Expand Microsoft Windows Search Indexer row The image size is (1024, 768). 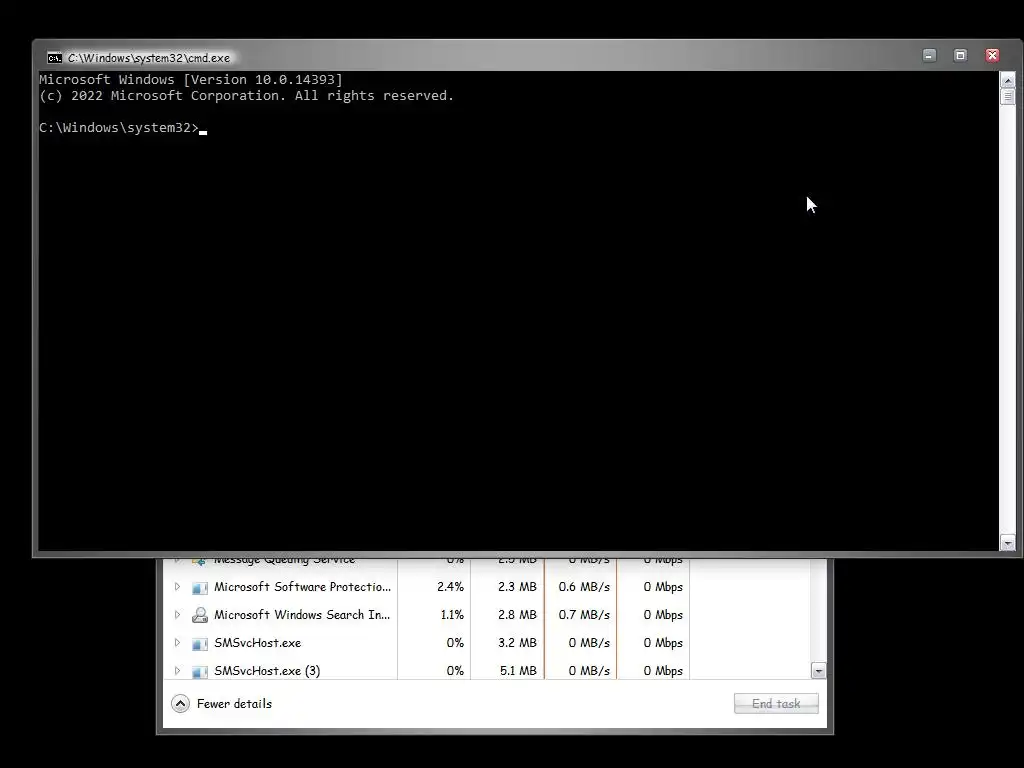click(x=177, y=615)
